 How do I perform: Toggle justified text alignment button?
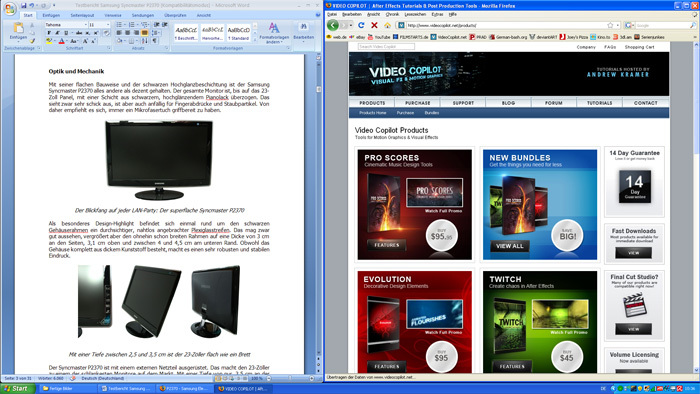(x=145, y=33)
